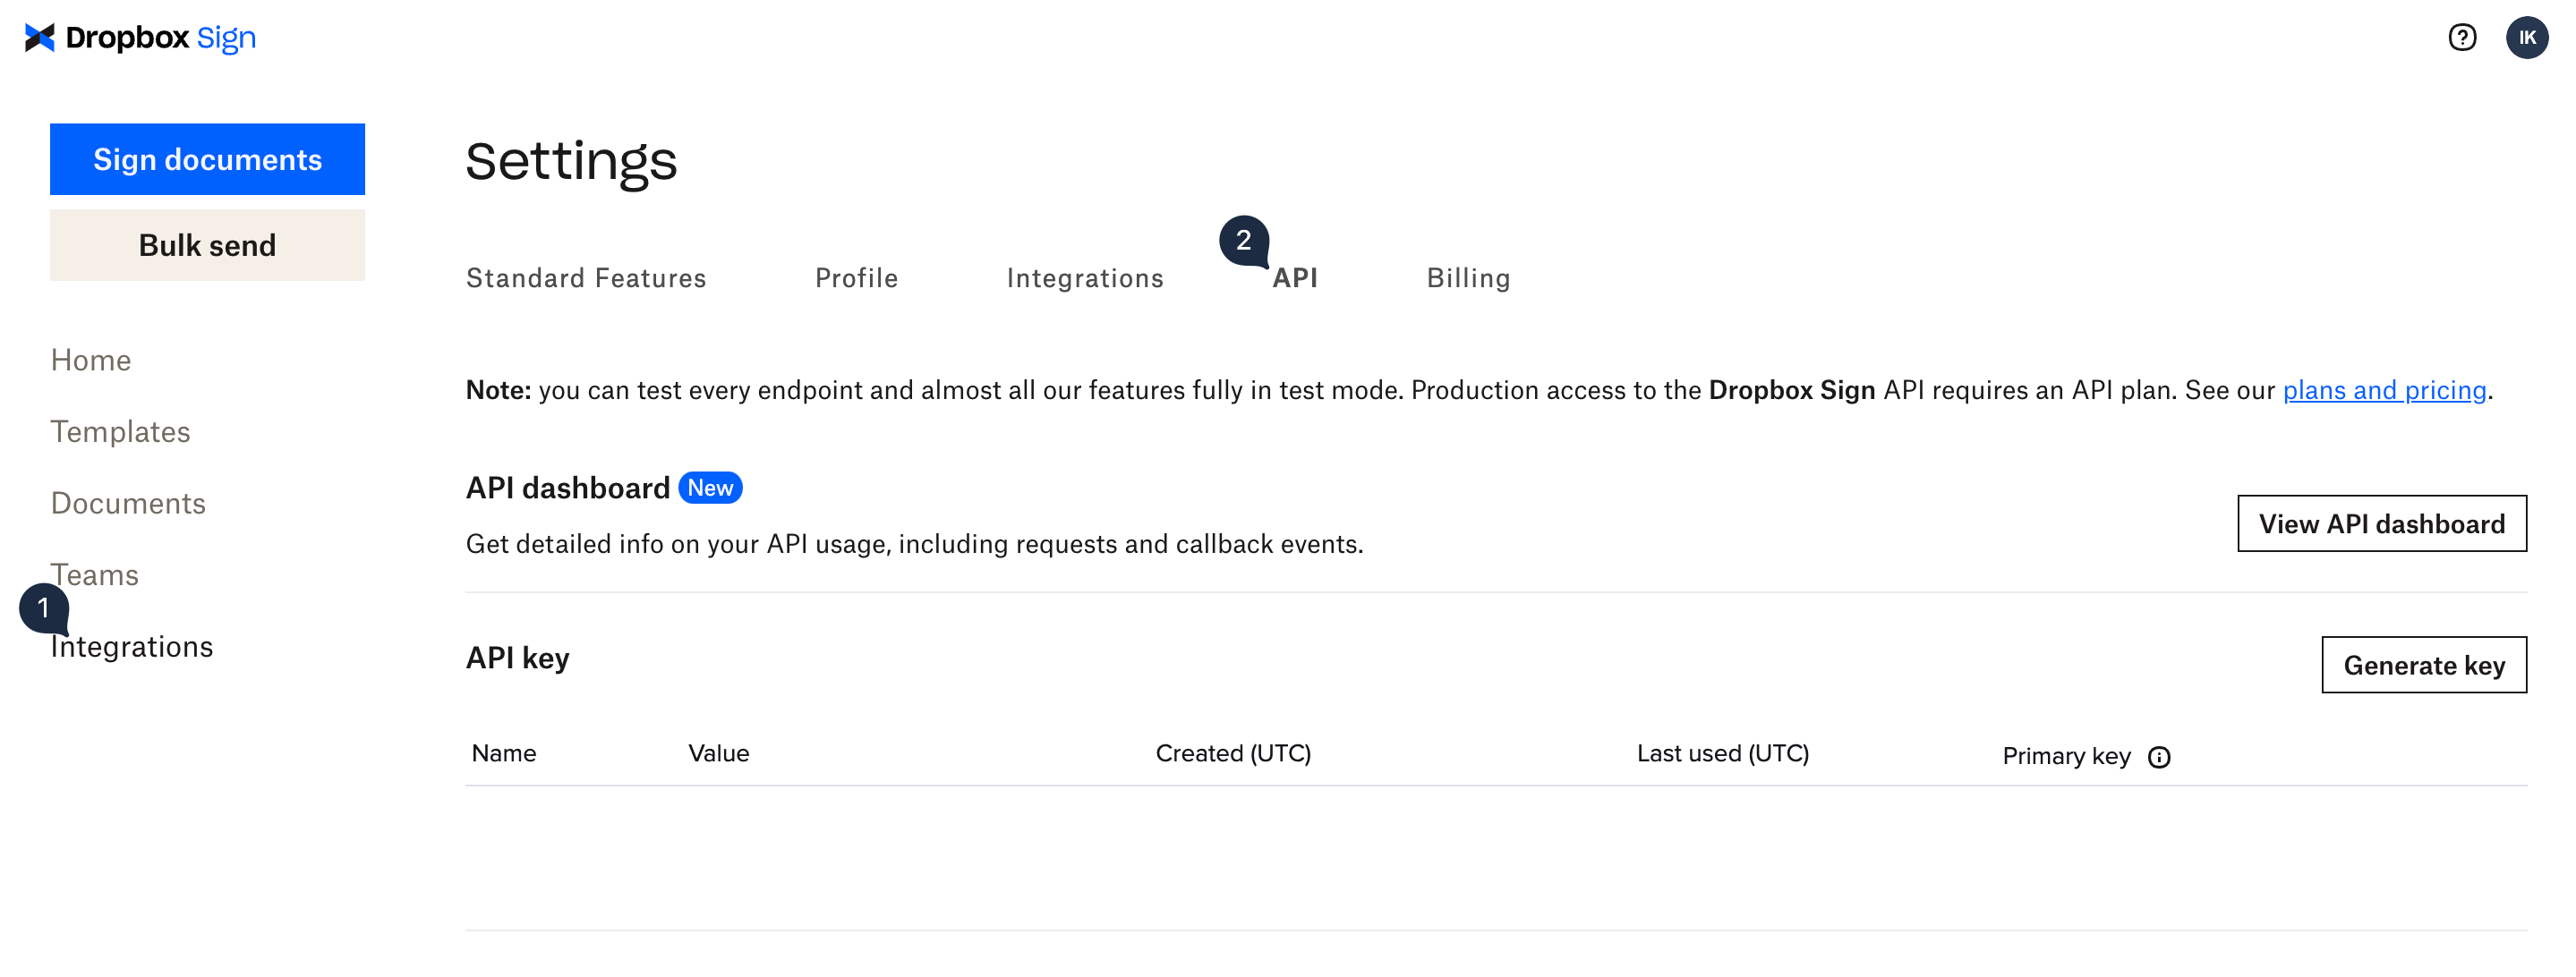Expand the Documents sidebar section
Viewport: 2576px width, 977px height.
(128, 503)
